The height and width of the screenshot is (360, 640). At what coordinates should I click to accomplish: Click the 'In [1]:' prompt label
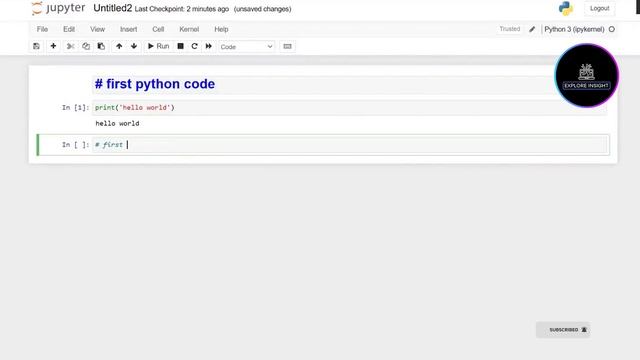pos(76,107)
